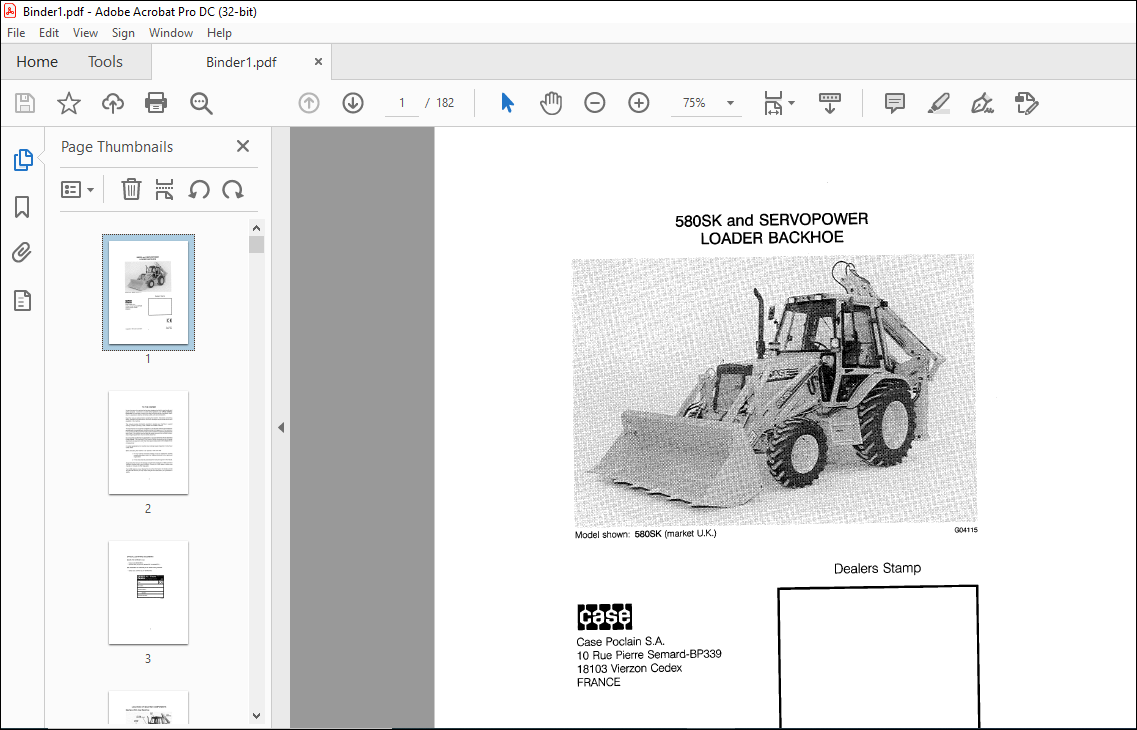The image size is (1137, 730).
Task: Rotate the page counterclockwise
Action: click(x=199, y=190)
